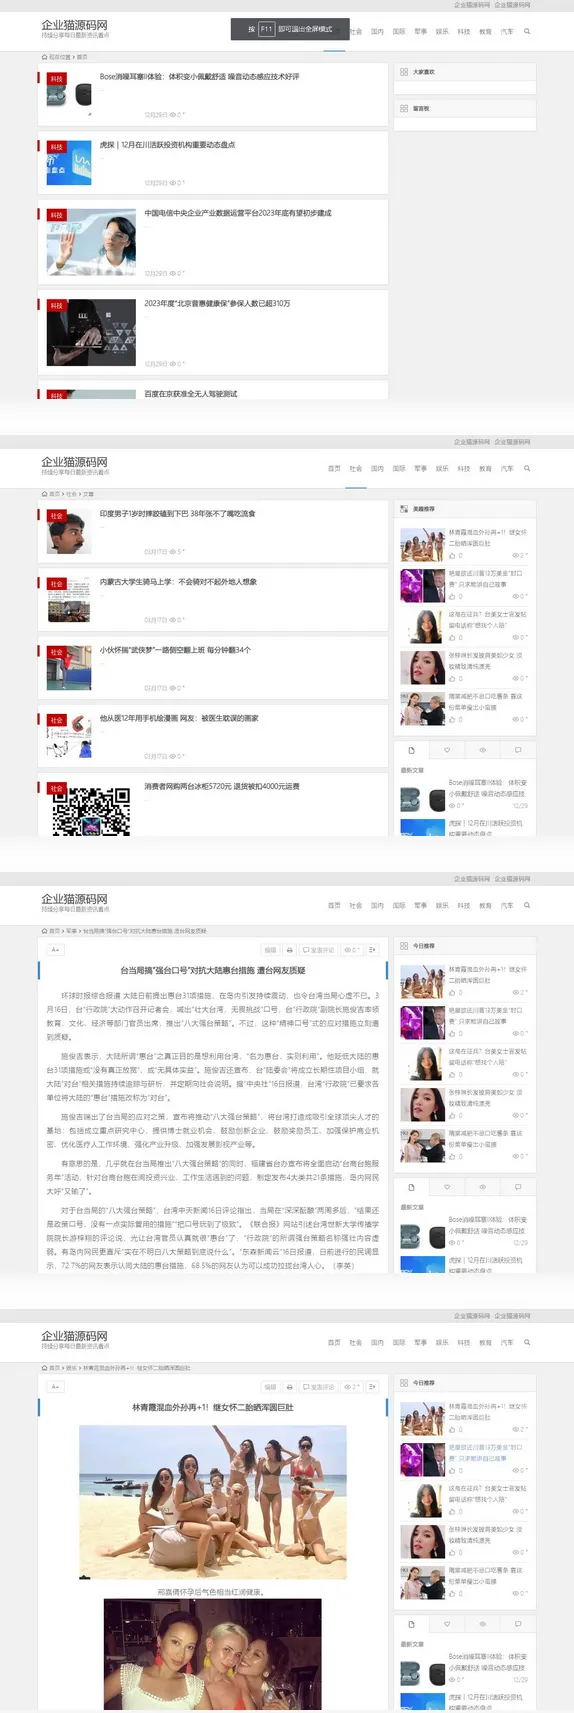Click A+ font size button in 林青霞 article

55,1387
